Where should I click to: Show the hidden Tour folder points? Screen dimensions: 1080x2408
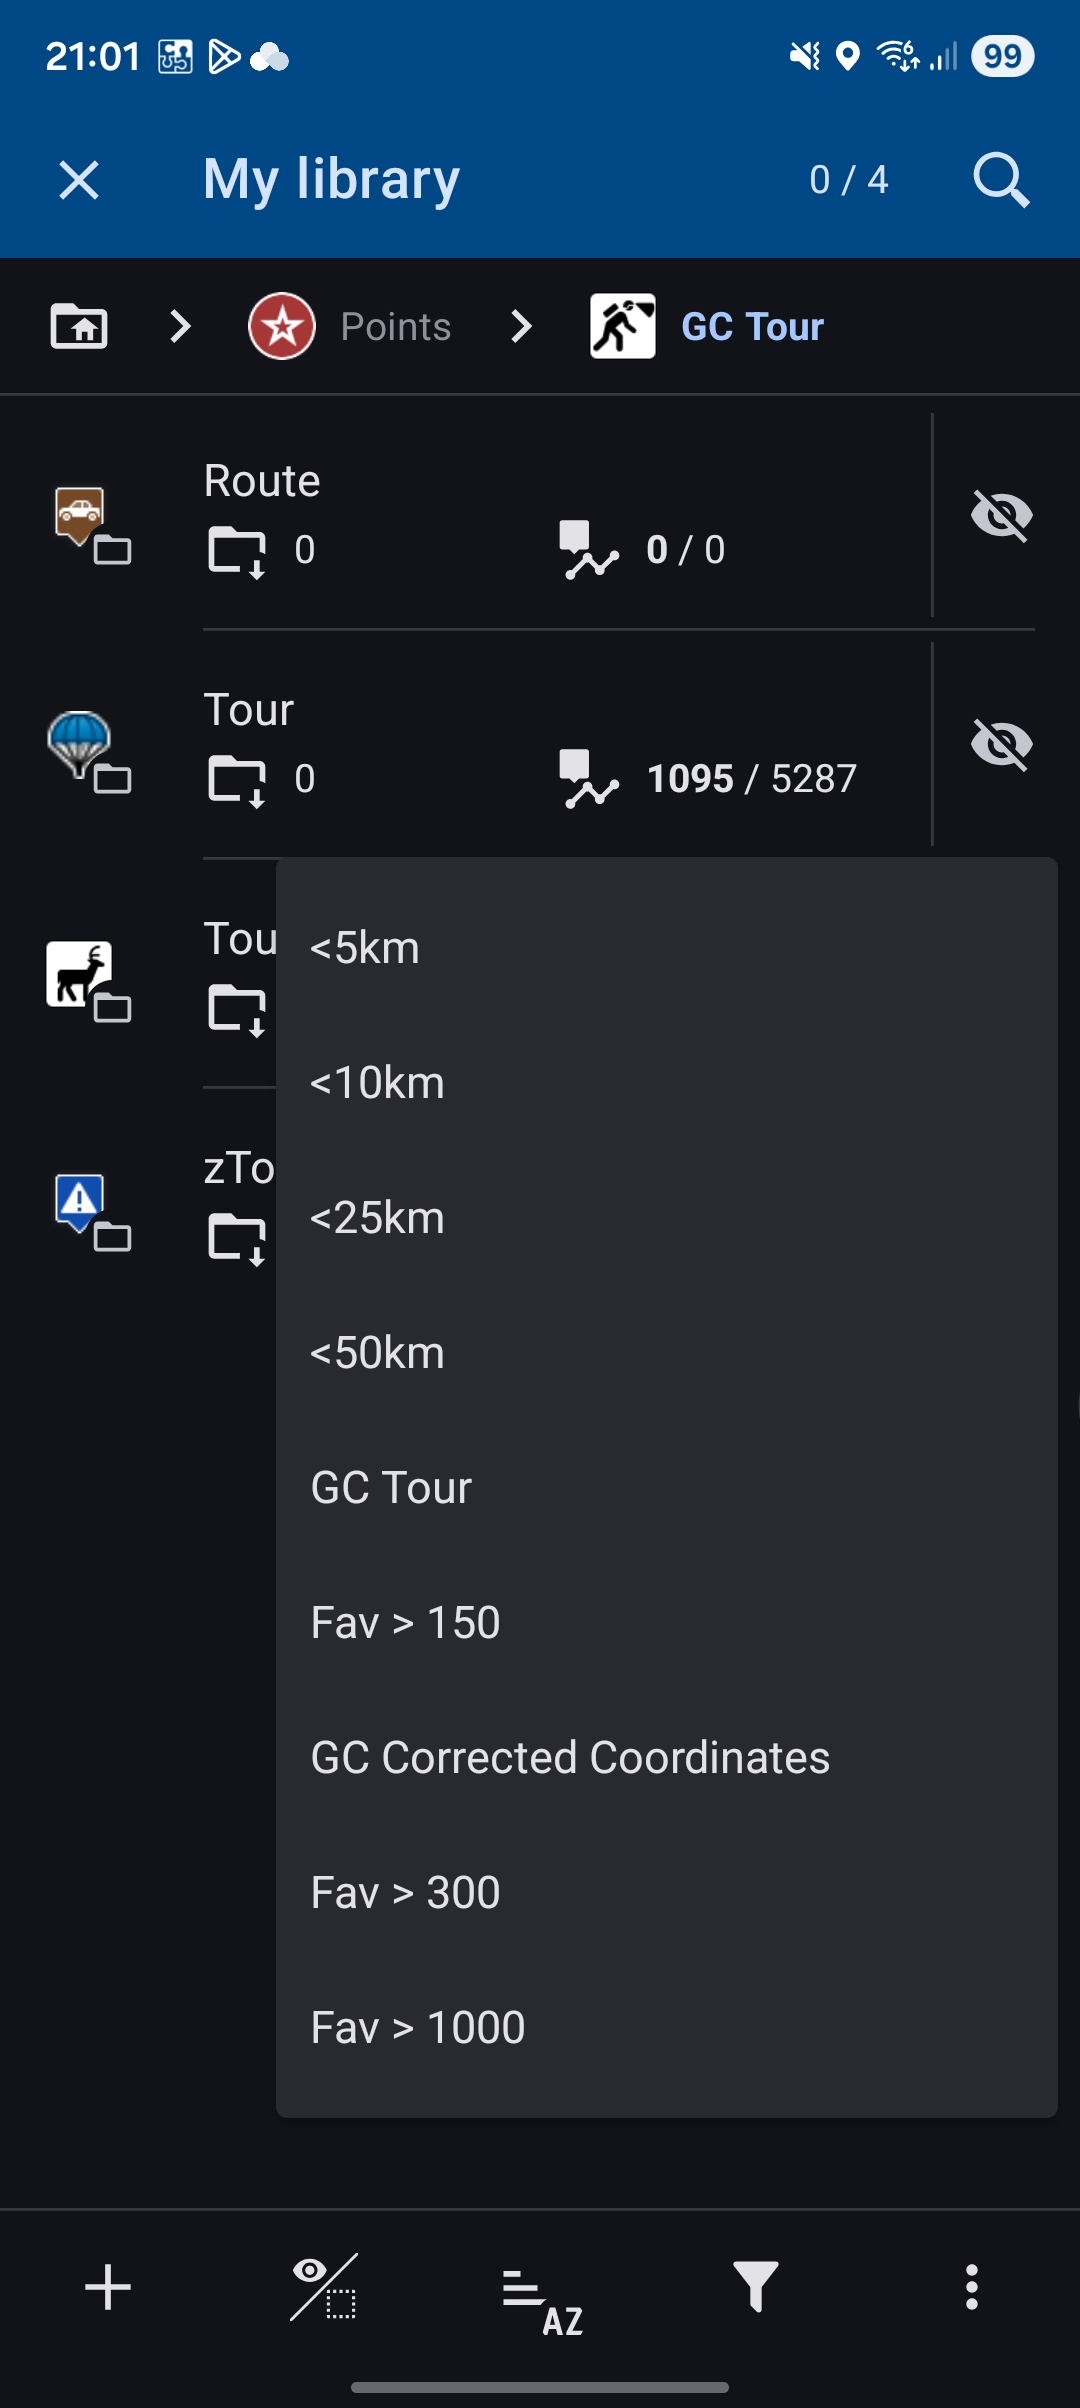click(1001, 745)
